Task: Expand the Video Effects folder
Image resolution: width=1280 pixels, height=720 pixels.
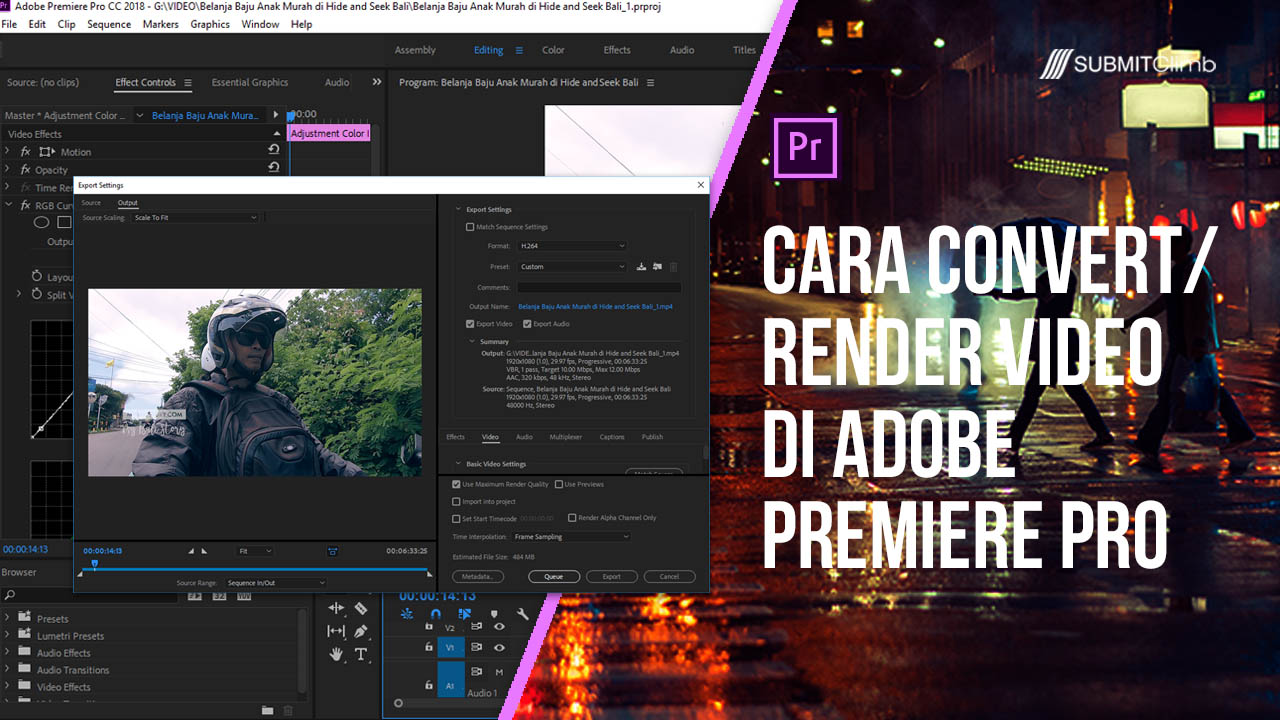Action: [7, 687]
